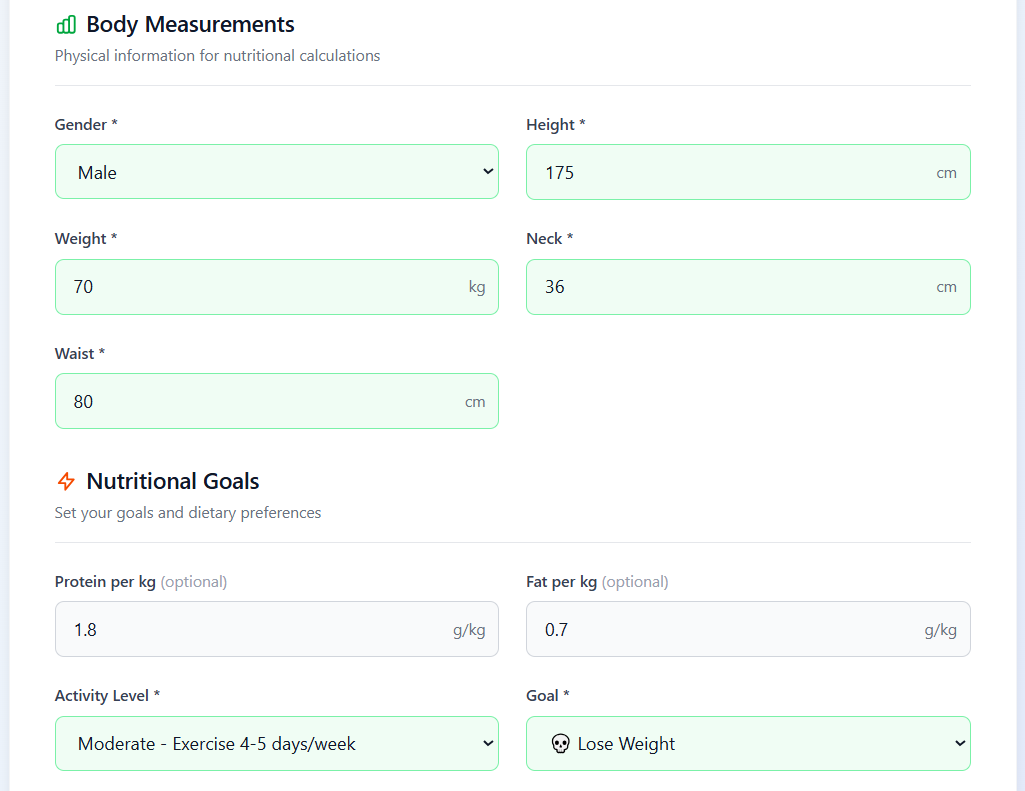
Task: Click the "Gender *" field label
Action: (x=86, y=125)
